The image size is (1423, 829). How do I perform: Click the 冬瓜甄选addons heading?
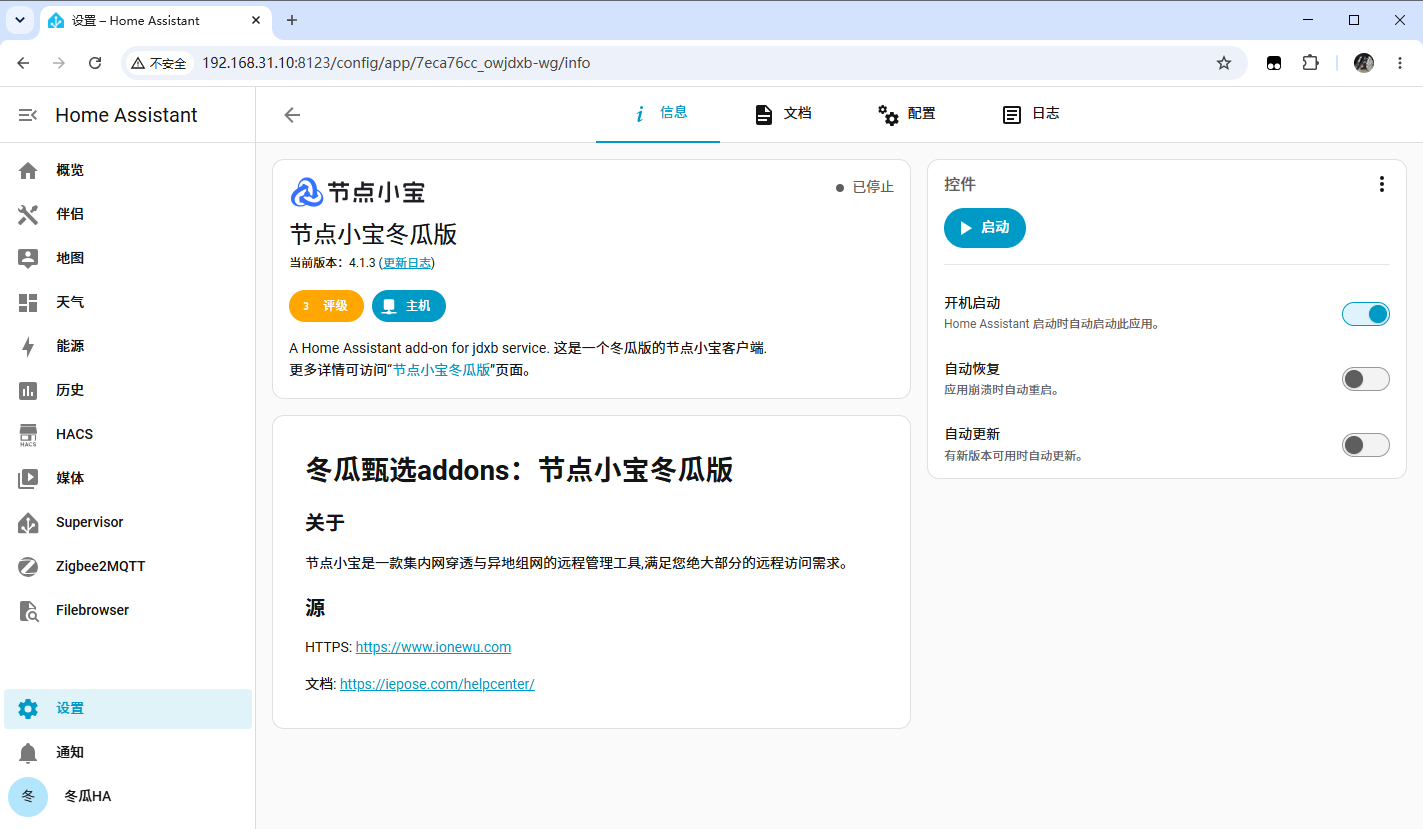(519, 470)
